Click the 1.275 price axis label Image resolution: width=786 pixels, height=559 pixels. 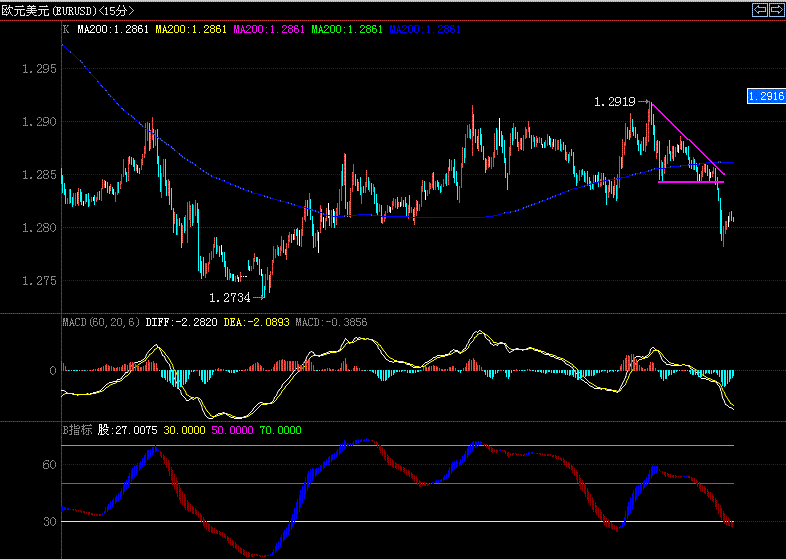[x=40, y=281]
